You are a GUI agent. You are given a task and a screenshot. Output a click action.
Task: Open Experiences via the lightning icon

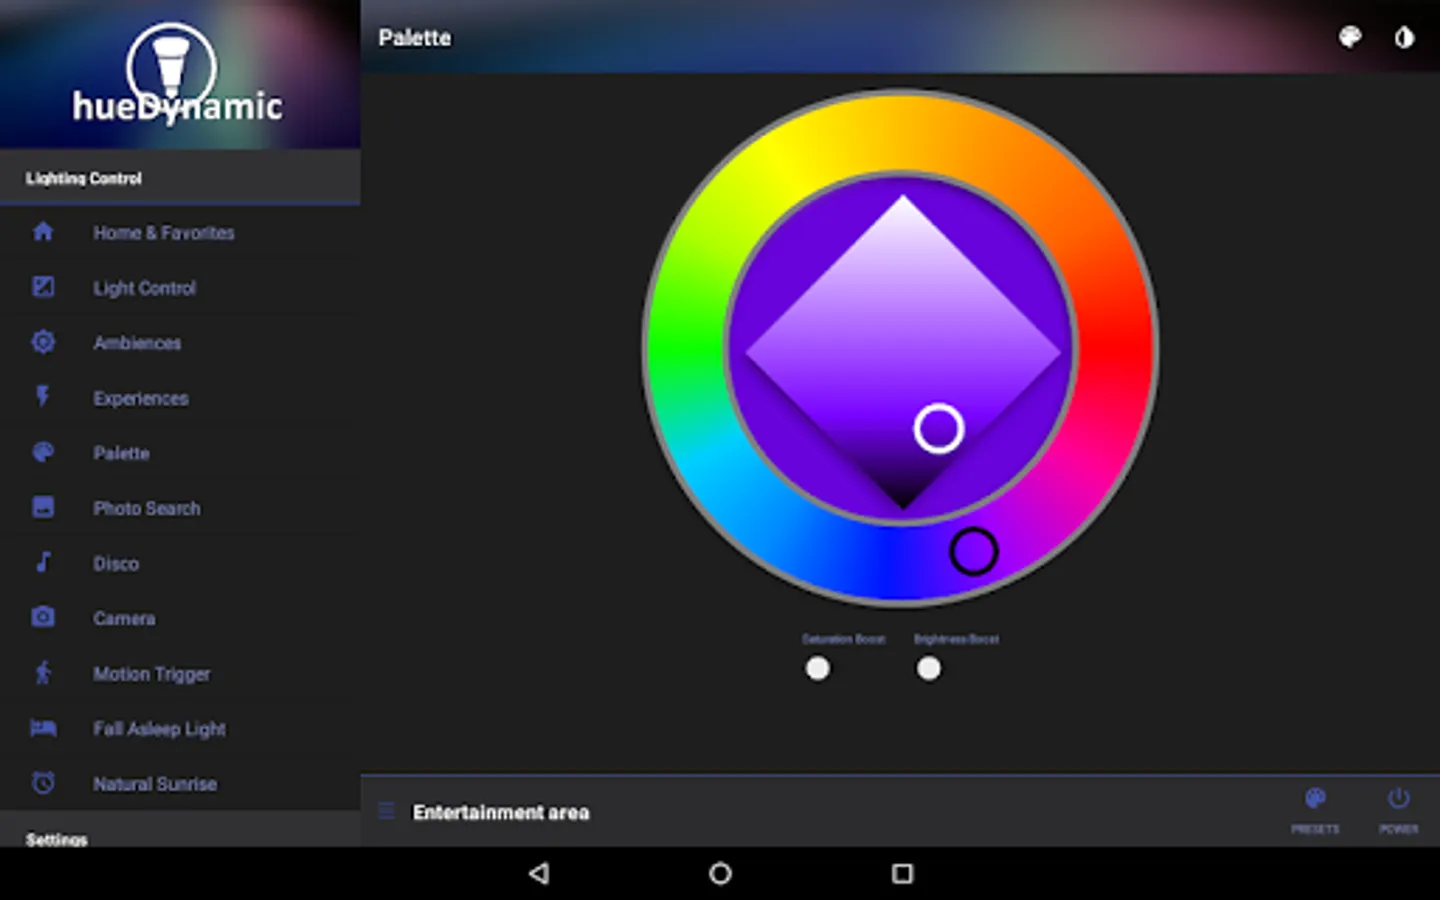pyautogui.click(x=43, y=397)
